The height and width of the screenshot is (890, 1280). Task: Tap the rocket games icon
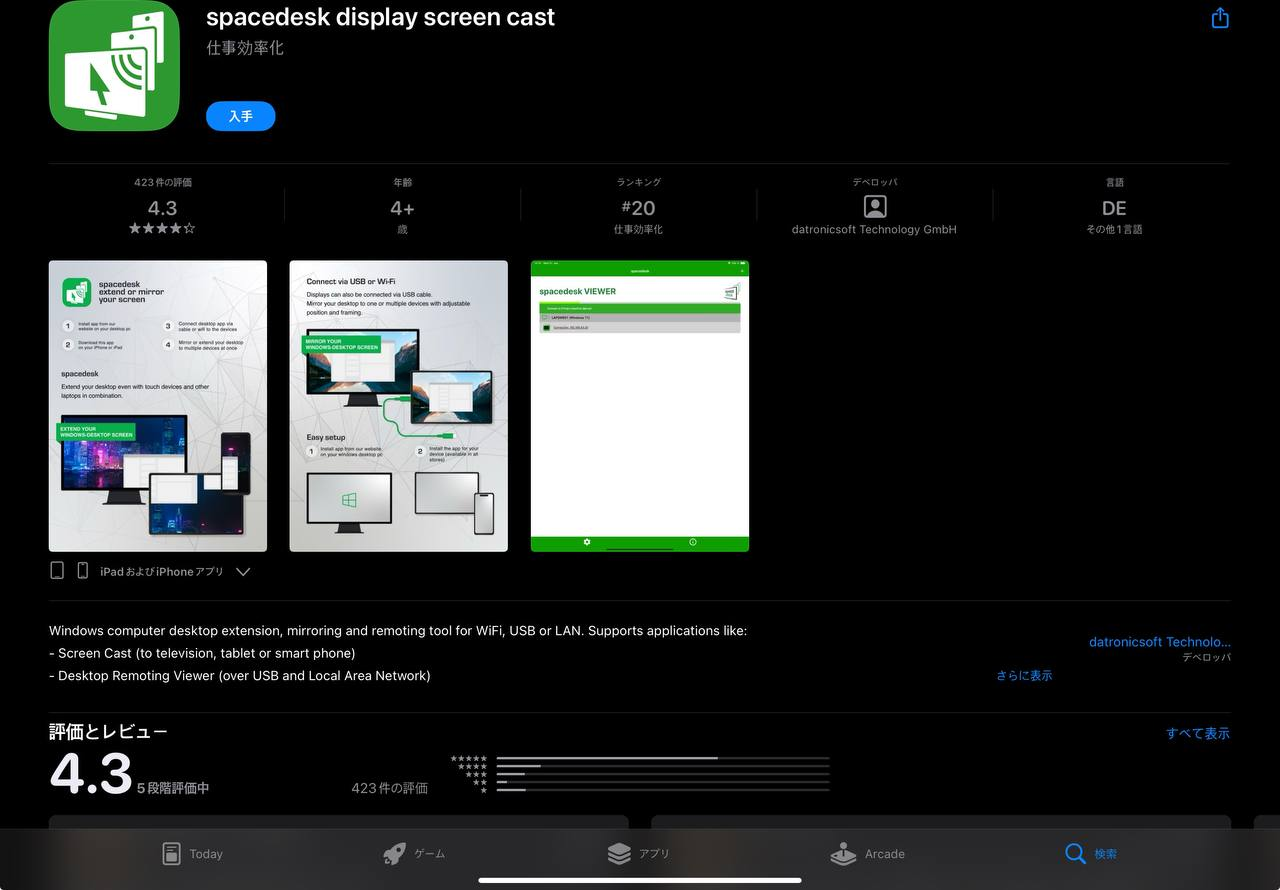pos(394,854)
